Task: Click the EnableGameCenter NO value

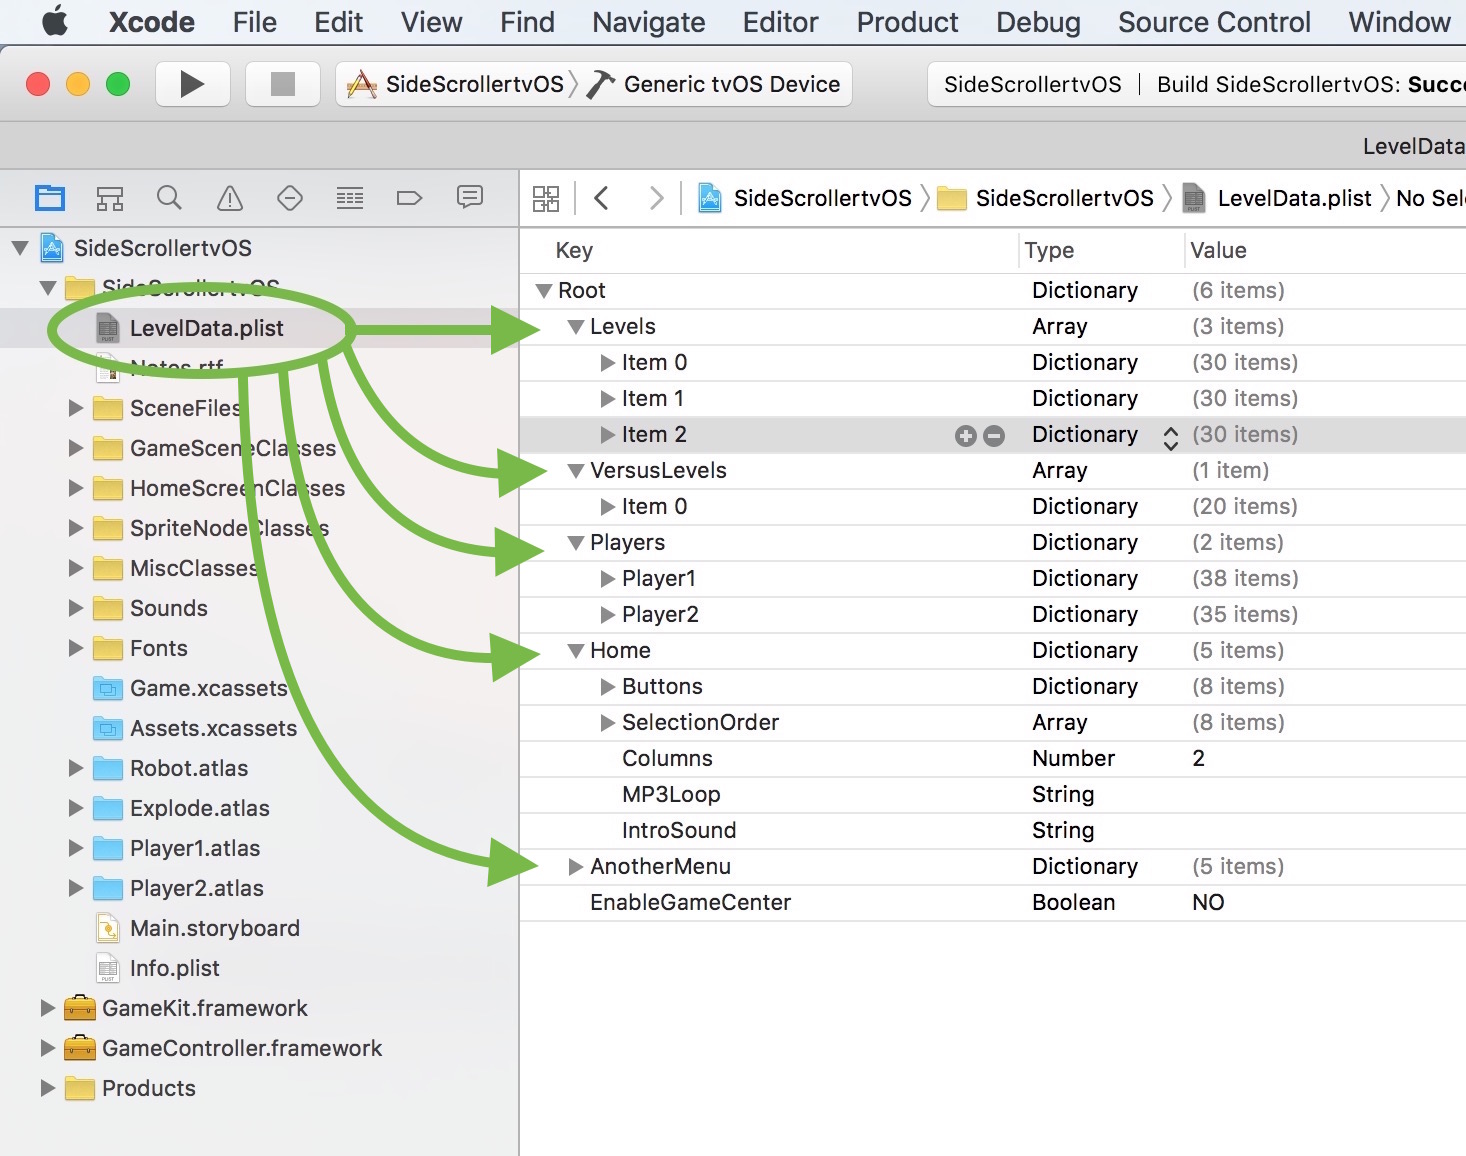Action: click(1208, 903)
